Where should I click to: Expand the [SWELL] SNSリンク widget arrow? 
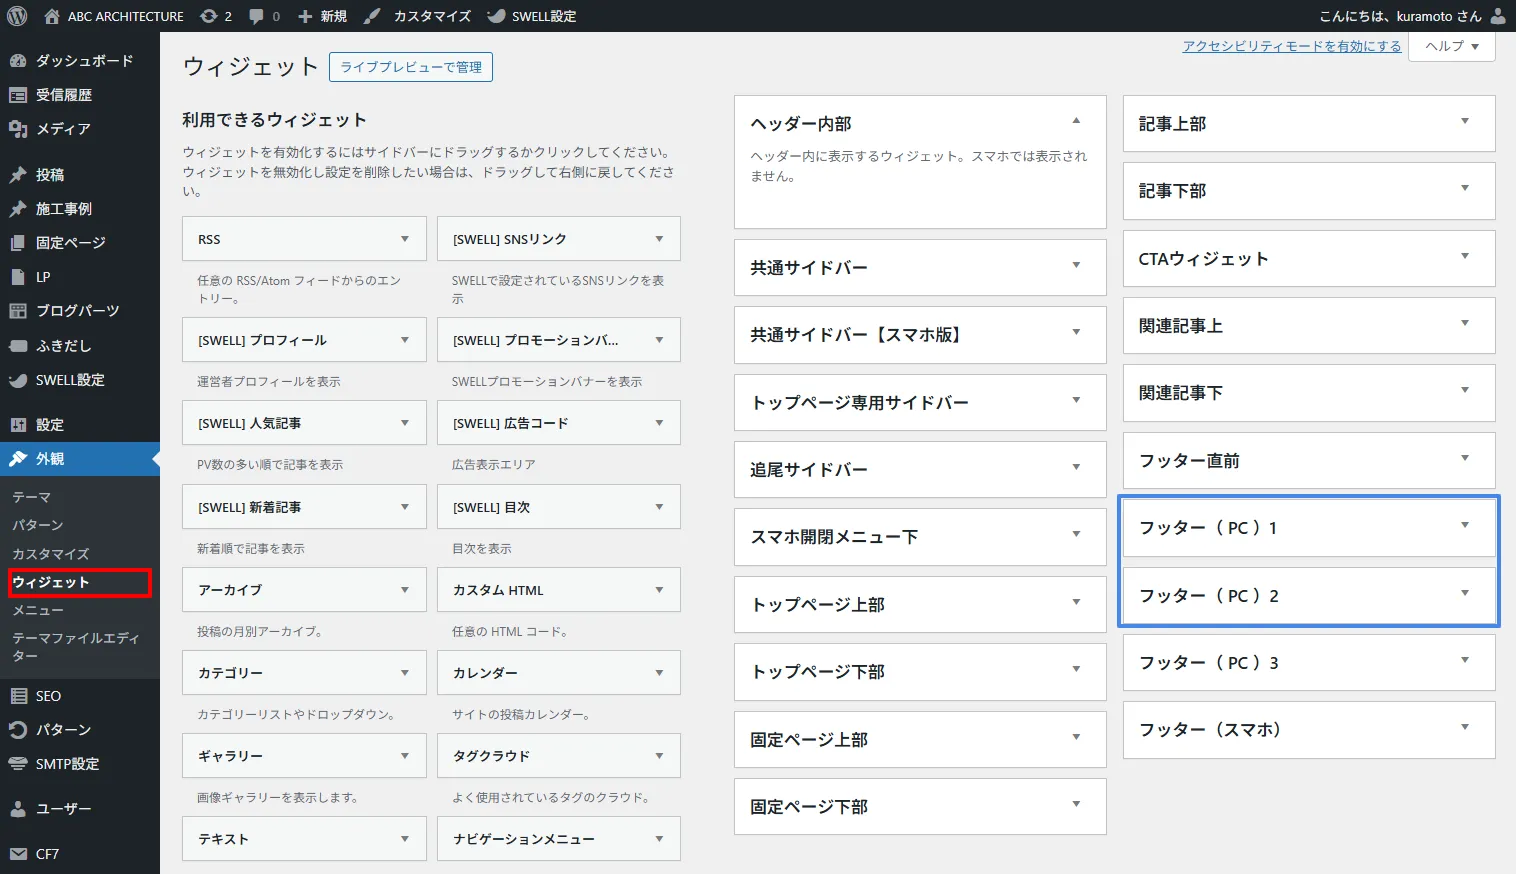click(x=659, y=239)
